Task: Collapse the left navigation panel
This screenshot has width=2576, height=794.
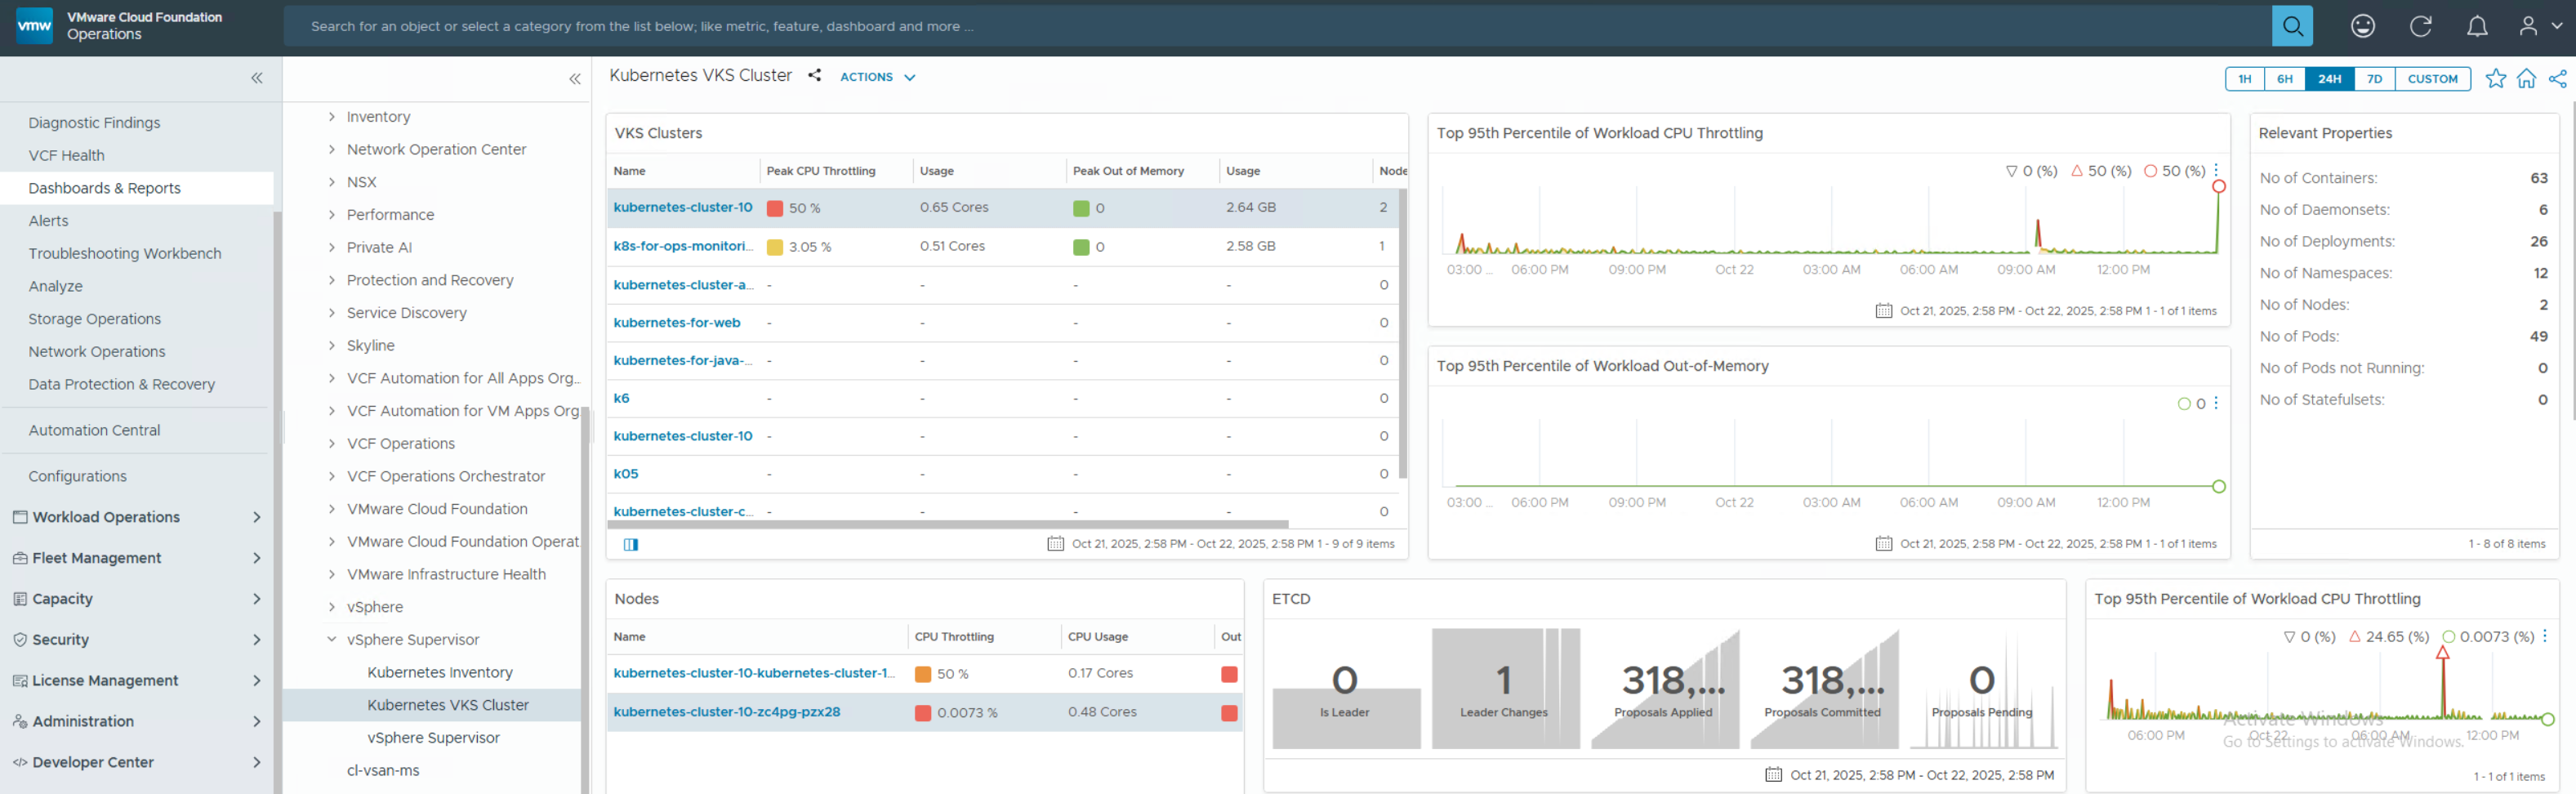Action: [x=257, y=78]
